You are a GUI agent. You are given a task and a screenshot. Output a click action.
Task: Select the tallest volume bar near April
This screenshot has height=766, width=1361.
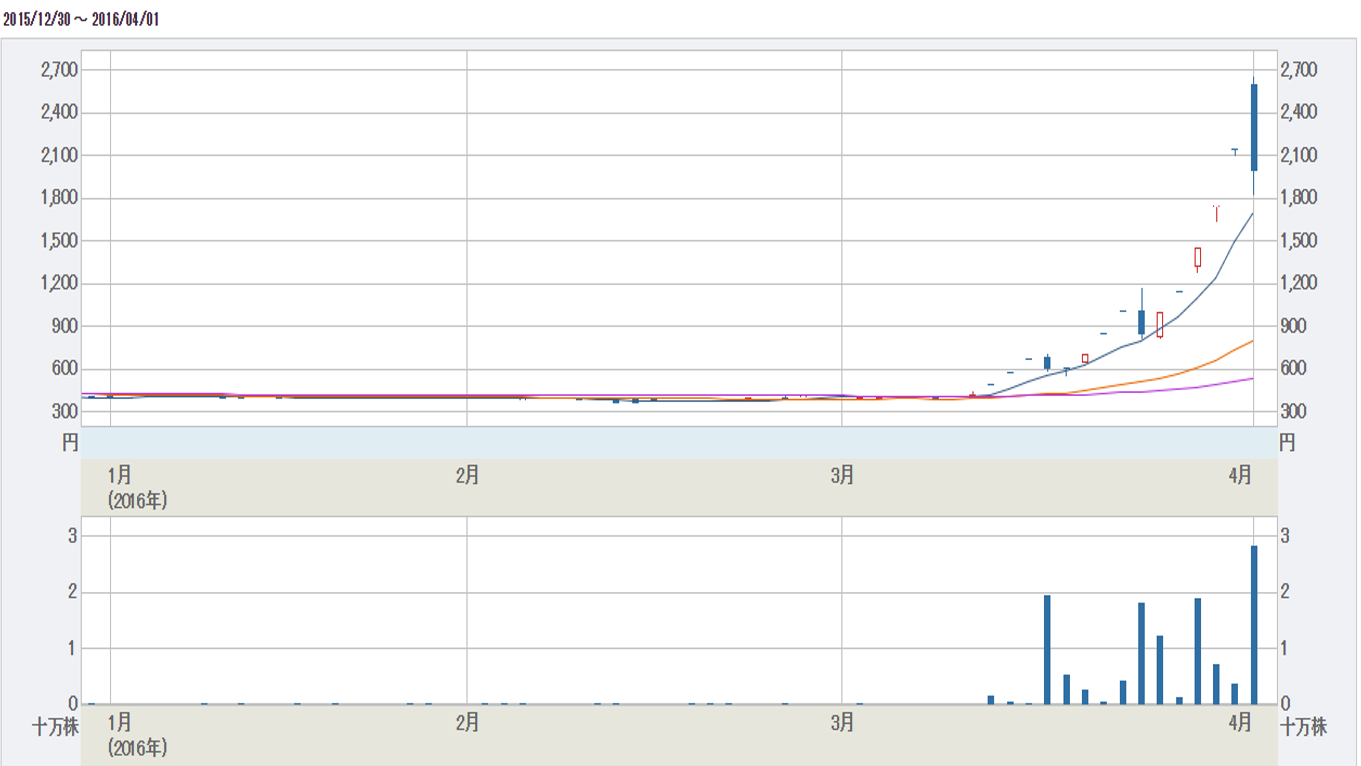point(1254,625)
